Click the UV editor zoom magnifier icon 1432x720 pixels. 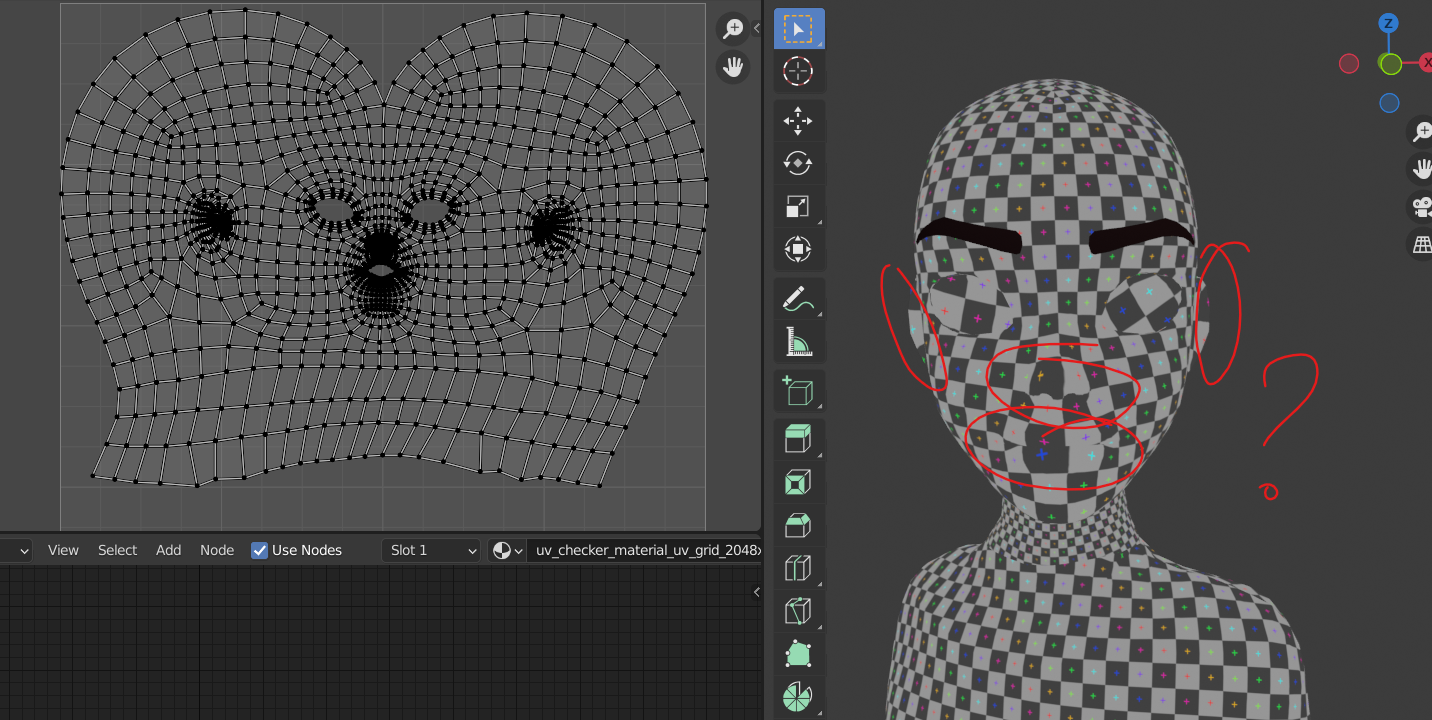[733, 29]
